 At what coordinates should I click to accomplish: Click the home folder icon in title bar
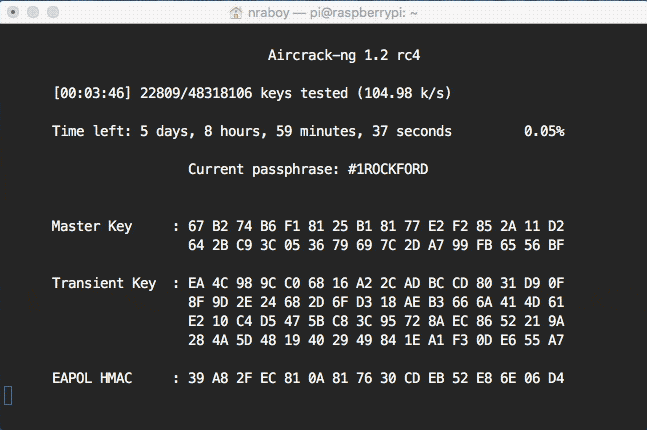[236, 13]
